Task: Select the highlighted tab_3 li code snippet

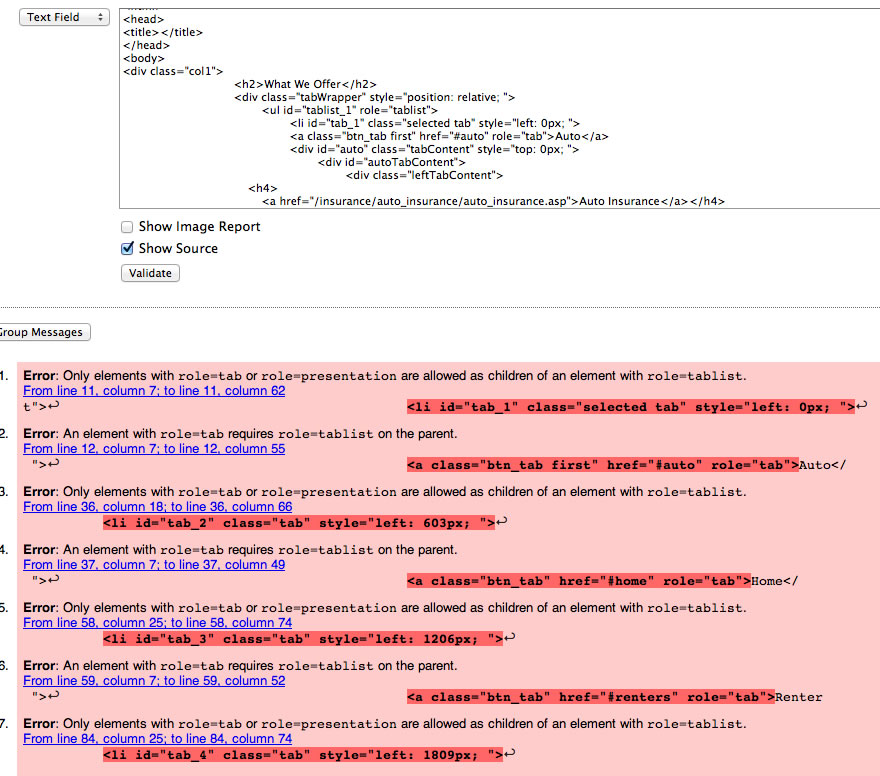Action: click(x=302, y=639)
